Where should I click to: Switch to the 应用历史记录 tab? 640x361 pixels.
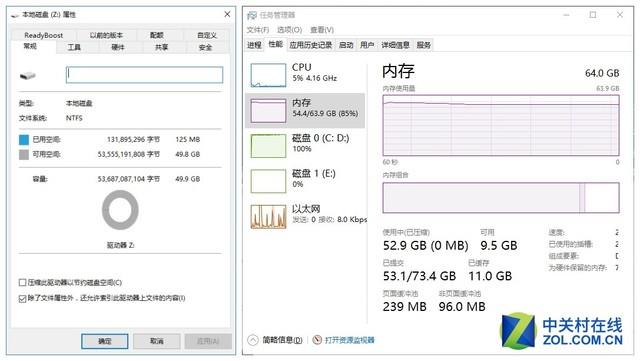pyautogui.click(x=311, y=45)
